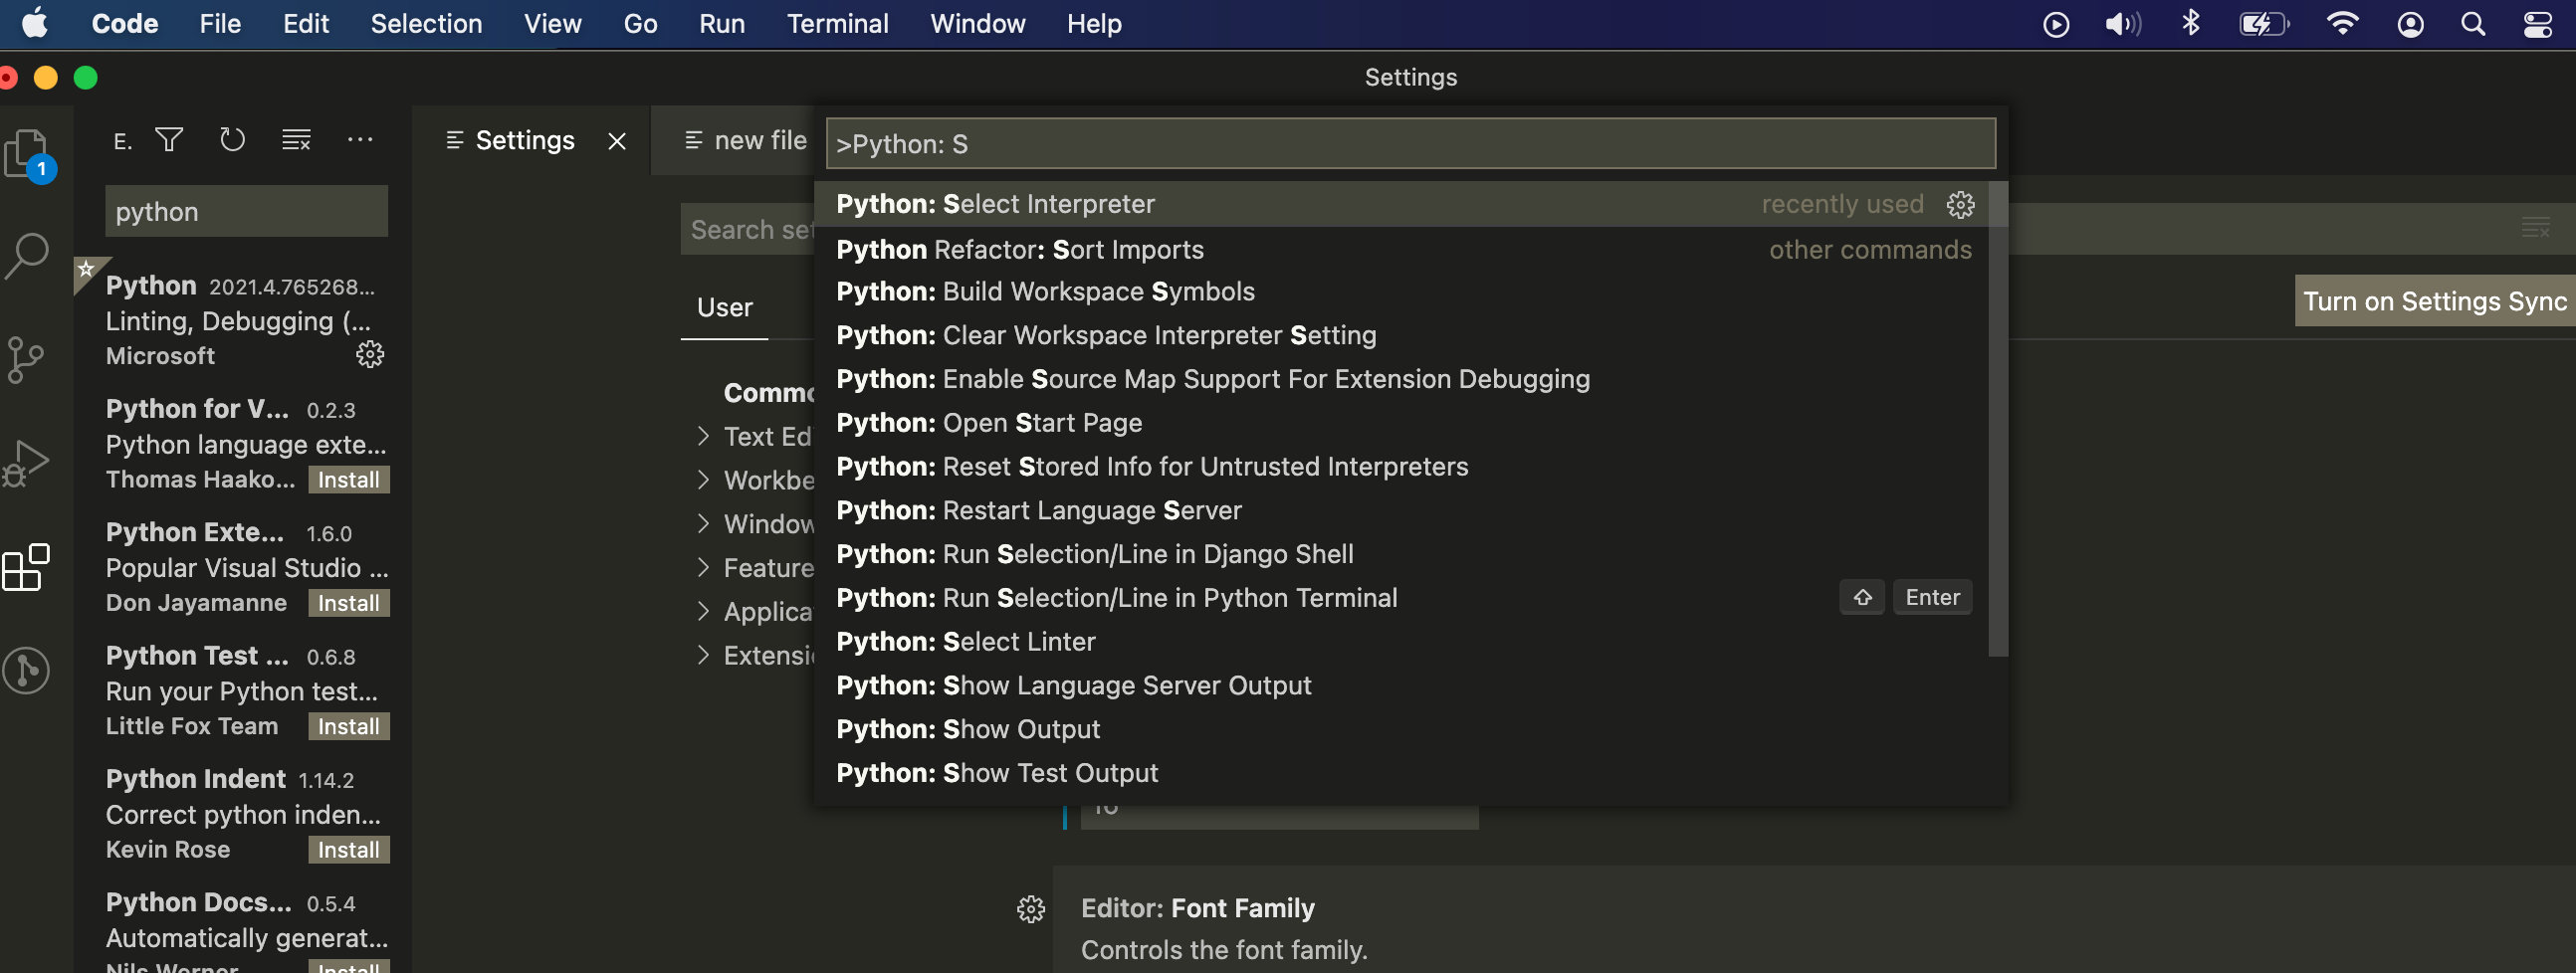Open the Terminal menu
The width and height of the screenshot is (2576, 973).
(x=837, y=24)
